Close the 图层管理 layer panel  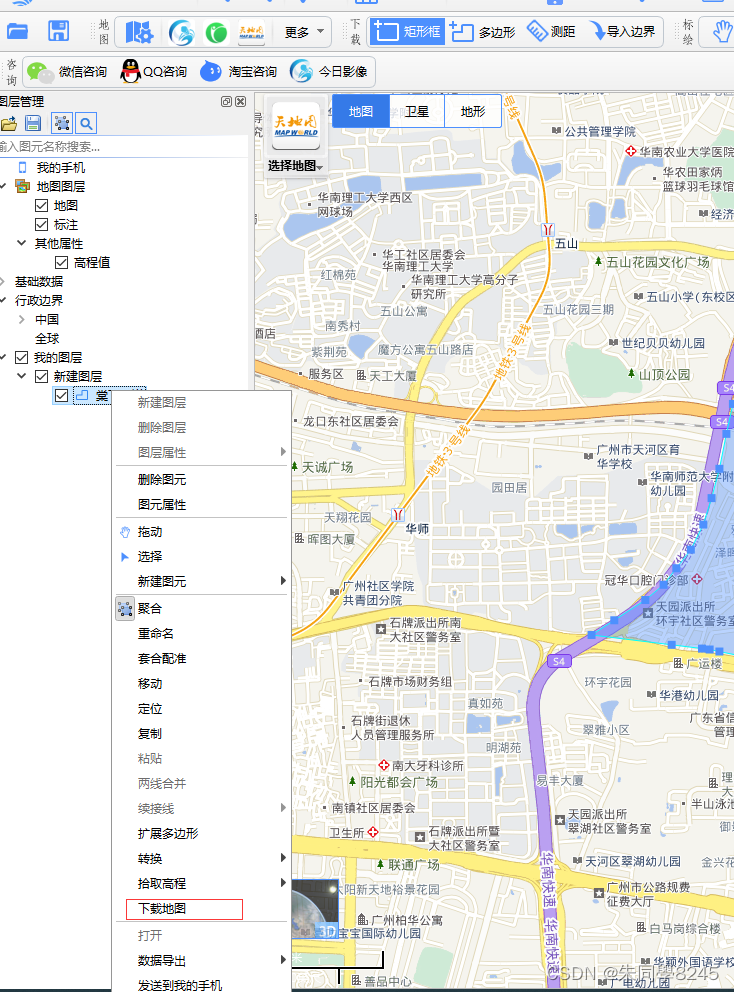tap(240, 101)
